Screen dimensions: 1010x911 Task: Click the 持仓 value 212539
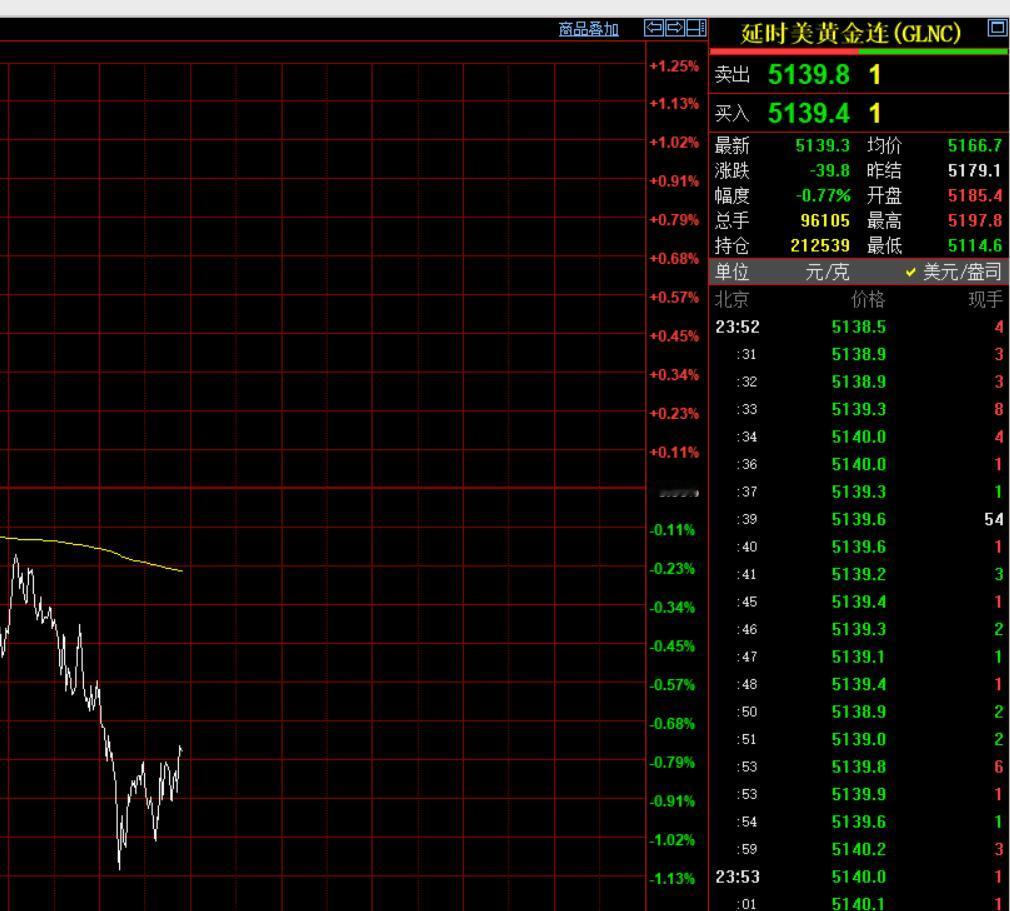[x=820, y=245]
